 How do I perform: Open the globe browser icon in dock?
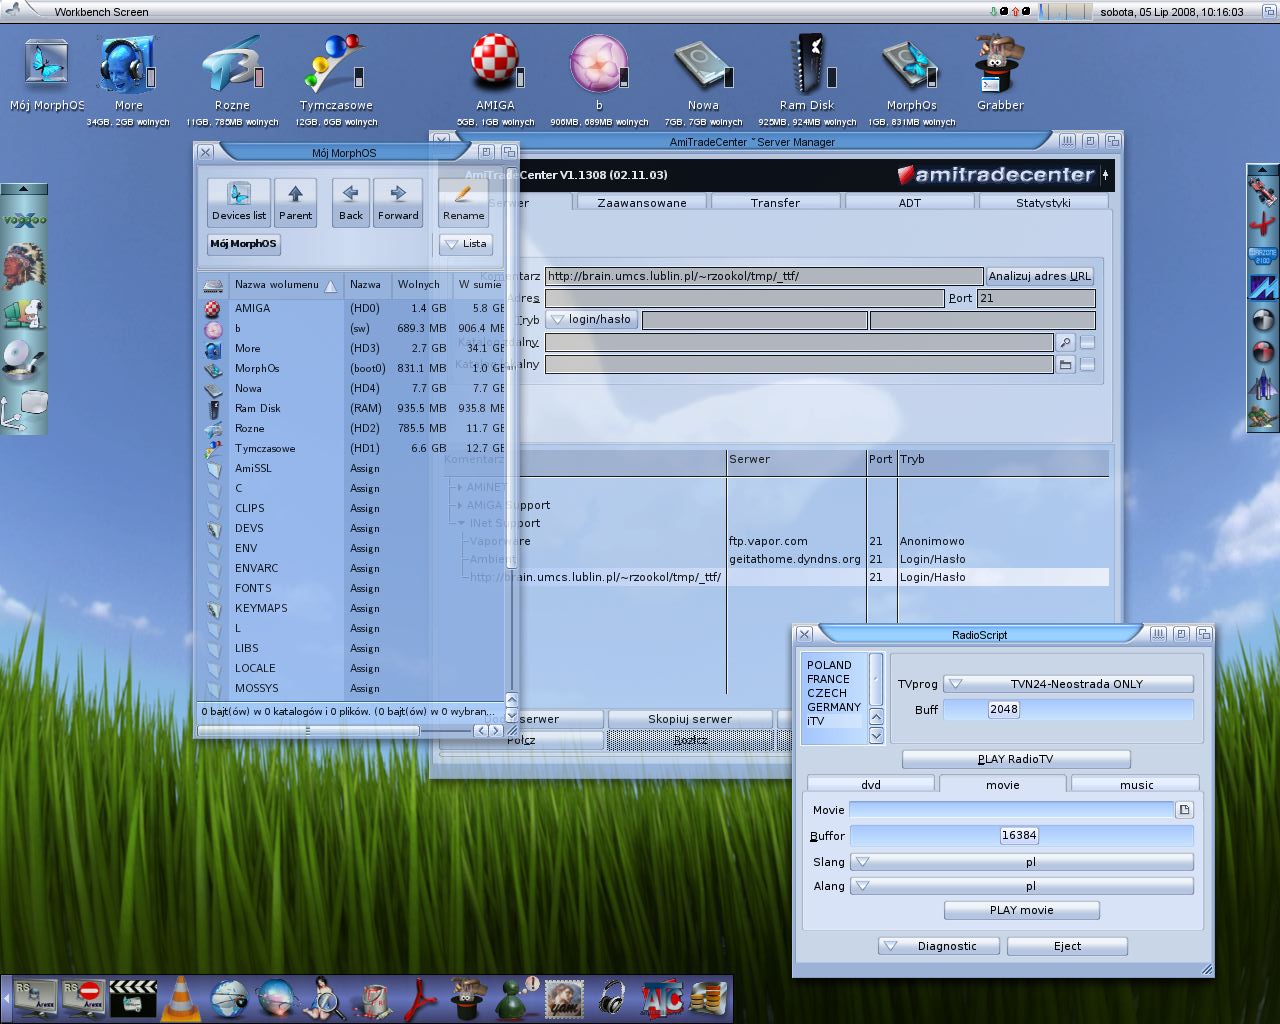pyautogui.click(x=229, y=997)
